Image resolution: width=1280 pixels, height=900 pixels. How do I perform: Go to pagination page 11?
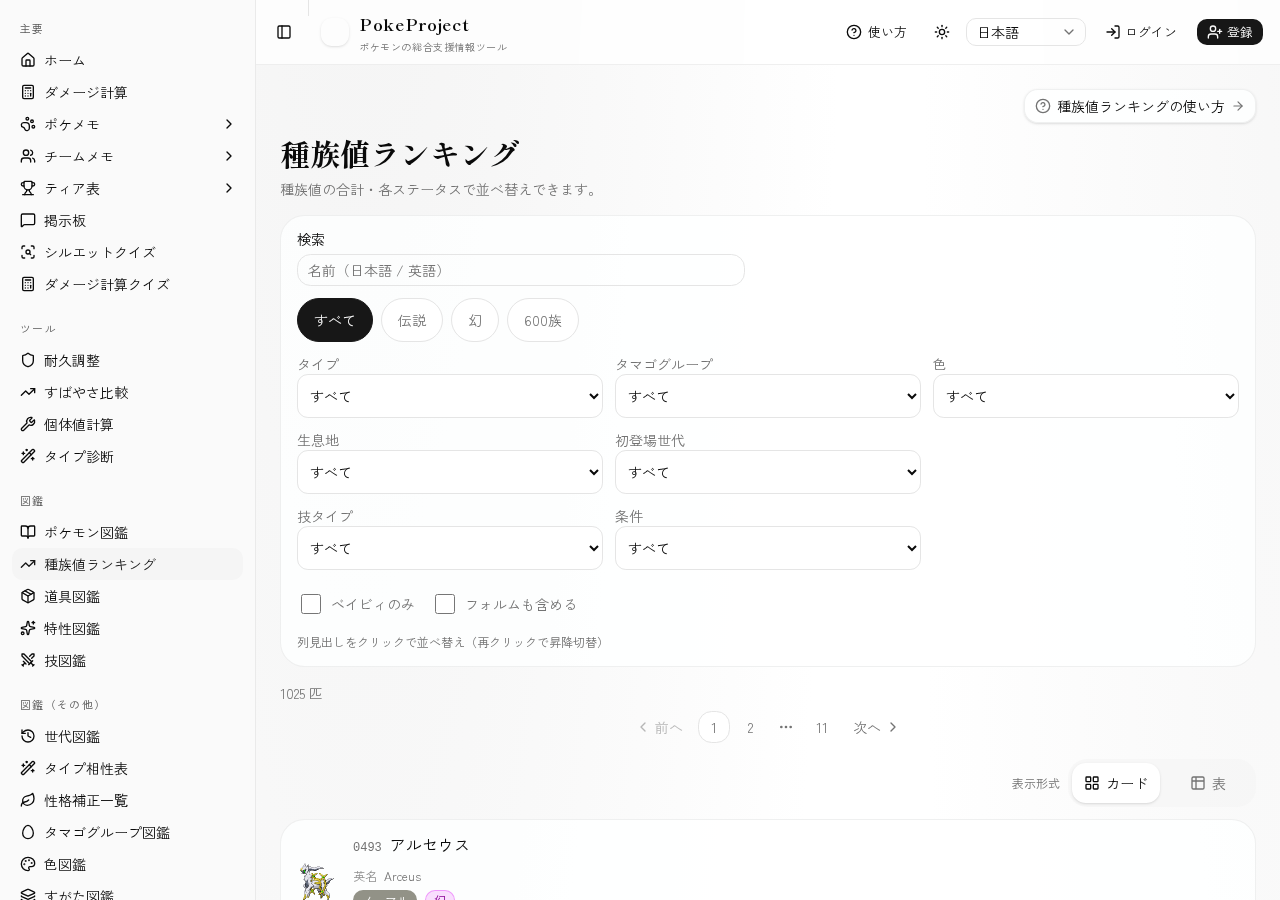coord(822,727)
